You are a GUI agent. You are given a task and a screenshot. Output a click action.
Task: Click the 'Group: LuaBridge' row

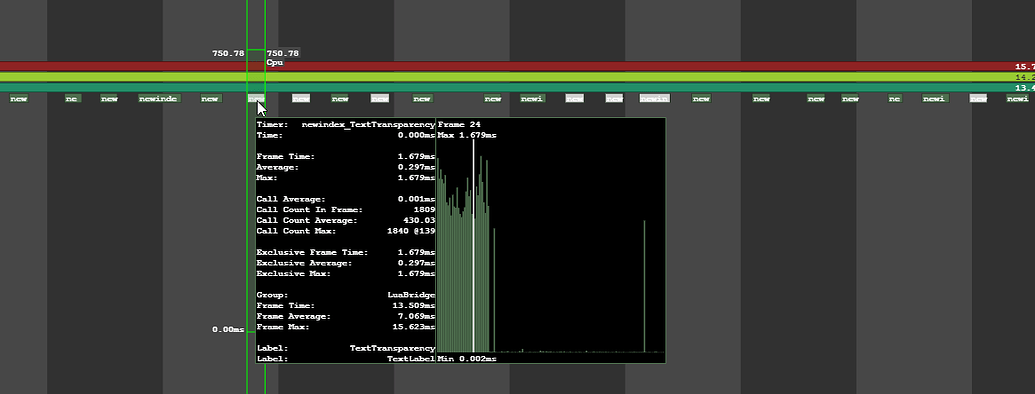(346, 295)
